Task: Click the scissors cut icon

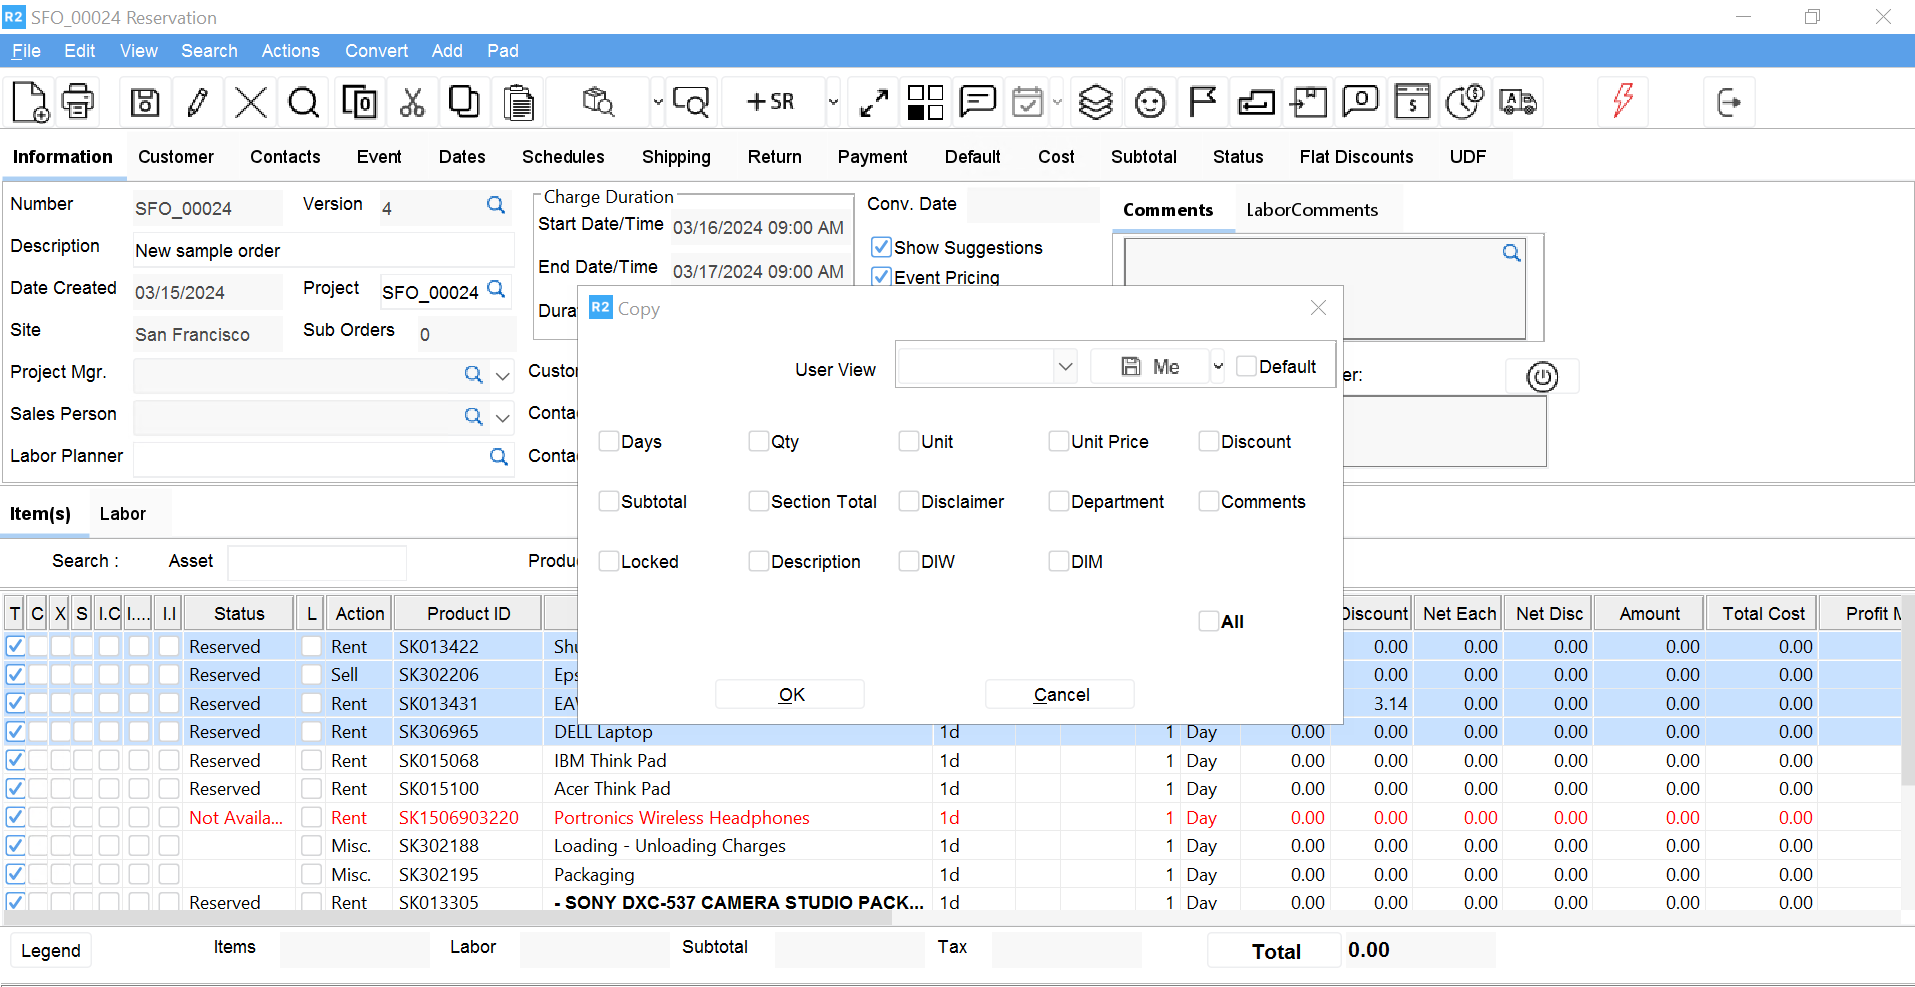Action: [412, 102]
